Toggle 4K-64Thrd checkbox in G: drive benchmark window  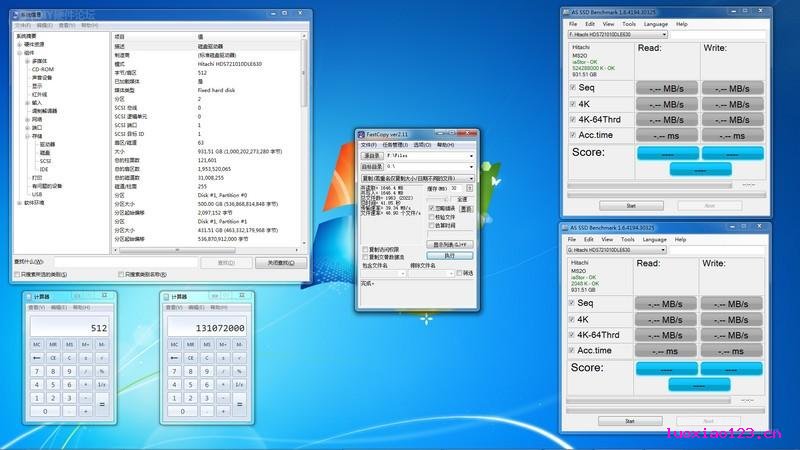click(x=571, y=335)
